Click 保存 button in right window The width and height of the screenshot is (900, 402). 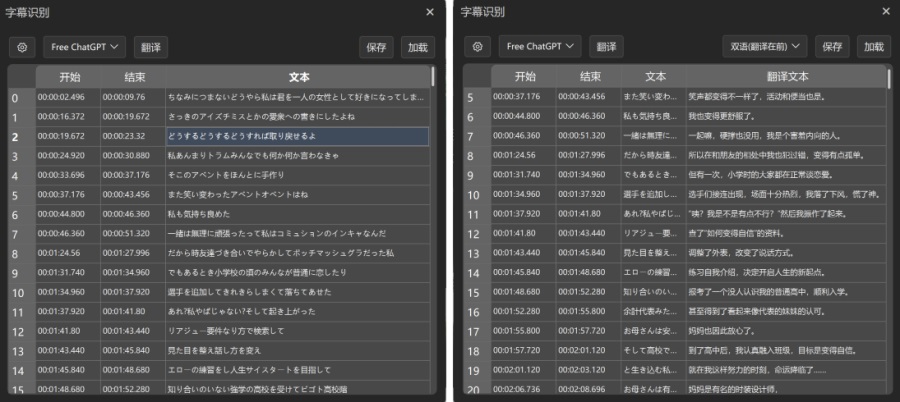[832, 47]
